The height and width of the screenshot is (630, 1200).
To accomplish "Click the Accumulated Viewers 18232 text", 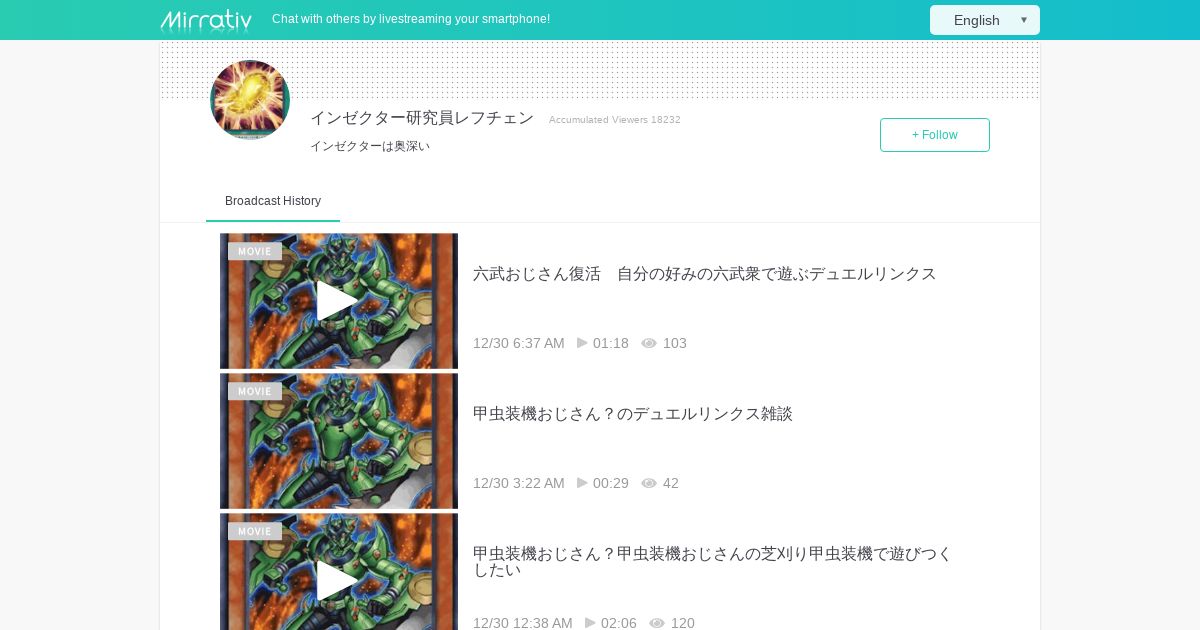I will point(615,120).
